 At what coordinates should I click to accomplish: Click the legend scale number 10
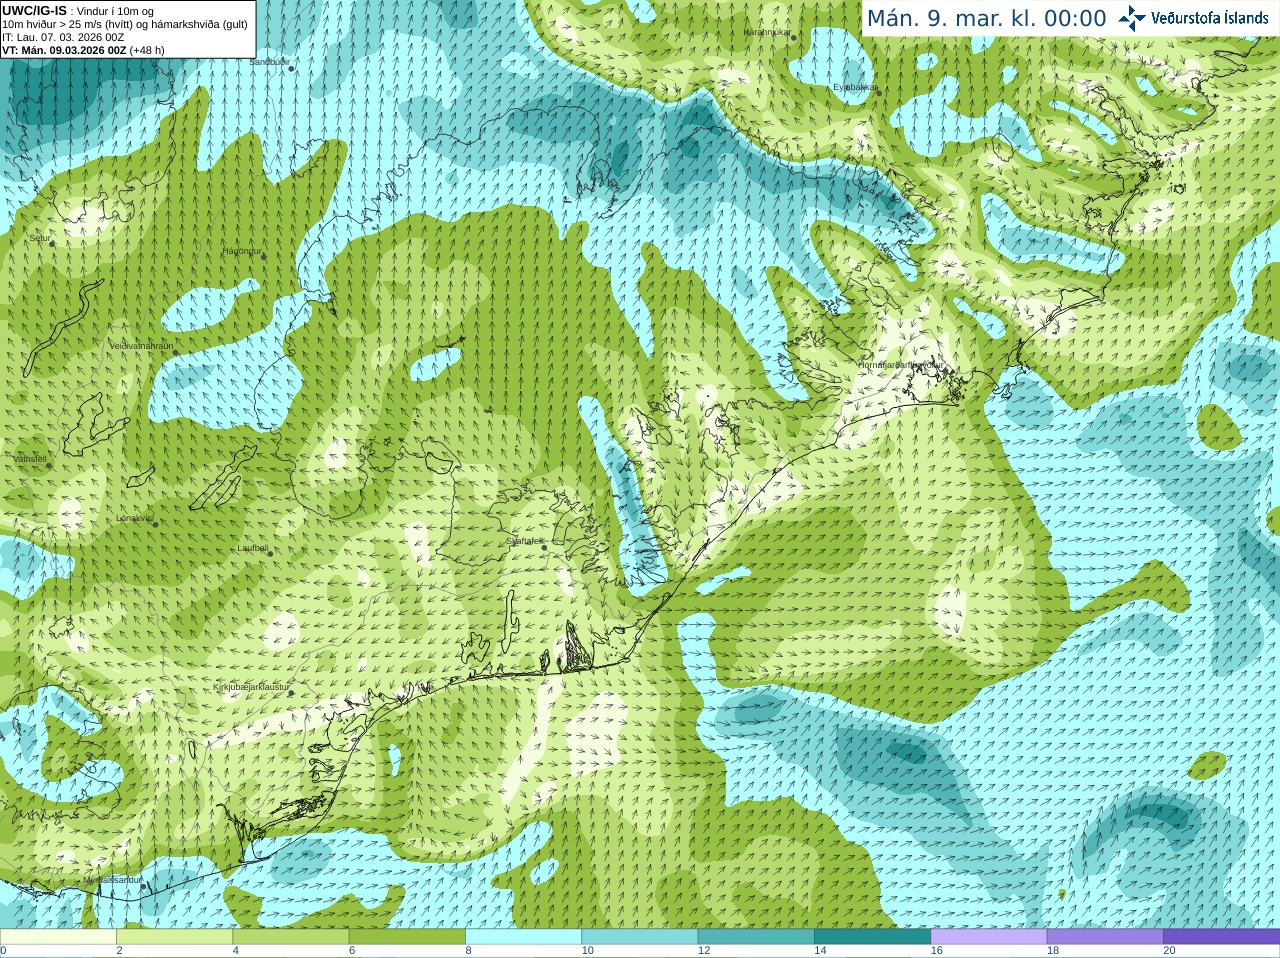pos(587,951)
